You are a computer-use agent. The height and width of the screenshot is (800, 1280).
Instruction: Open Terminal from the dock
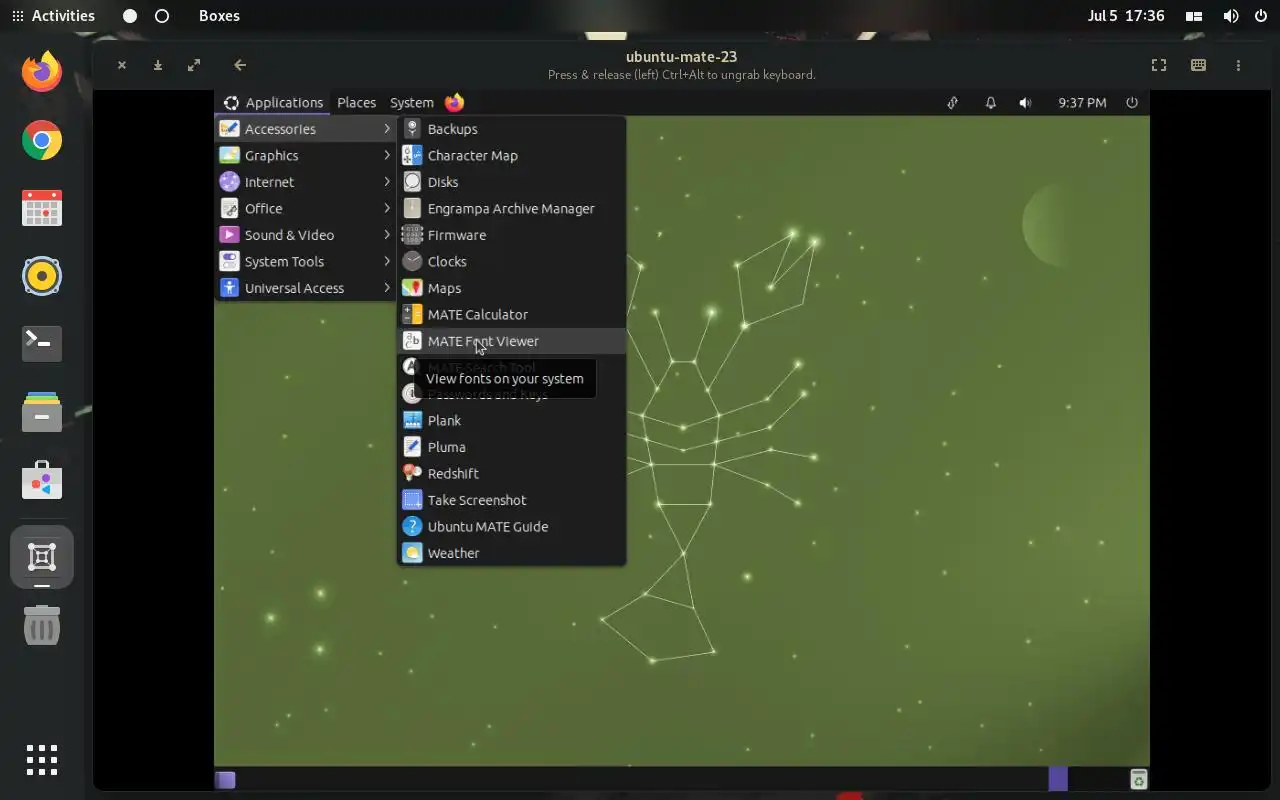tap(42, 343)
